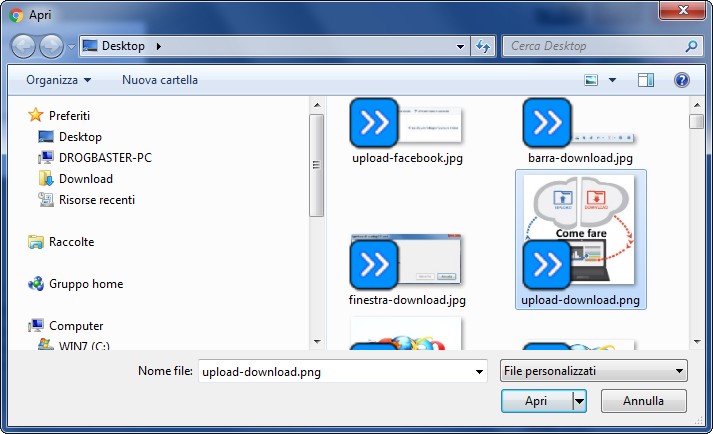
Task: Open the address bar history dropdown
Action: tap(460, 46)
